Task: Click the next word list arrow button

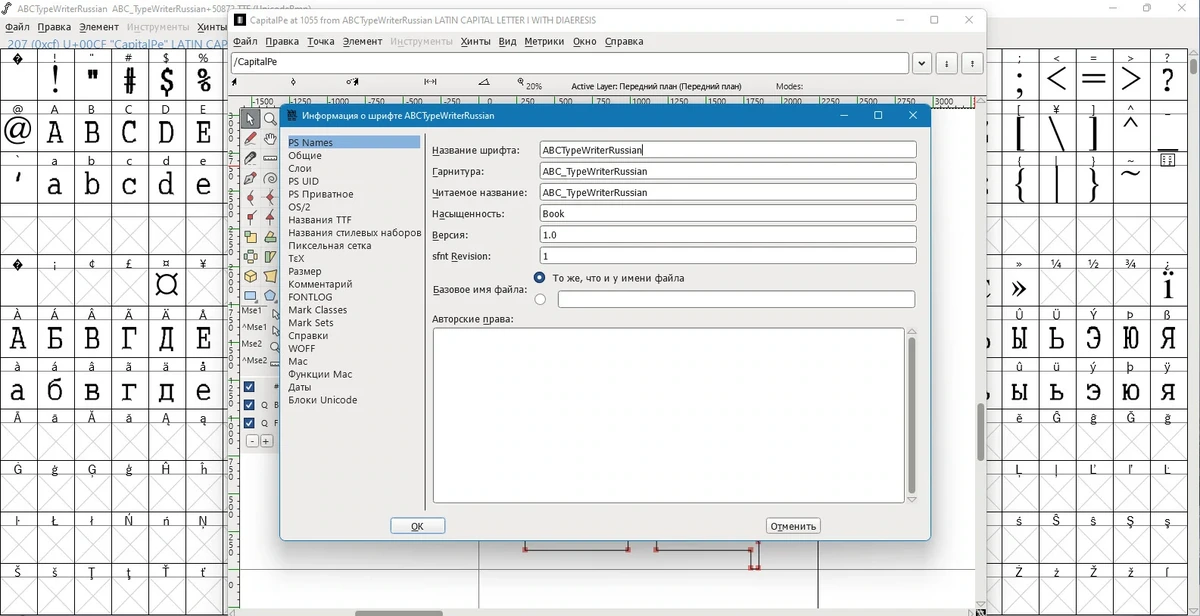Action: [x=972, y=63]
